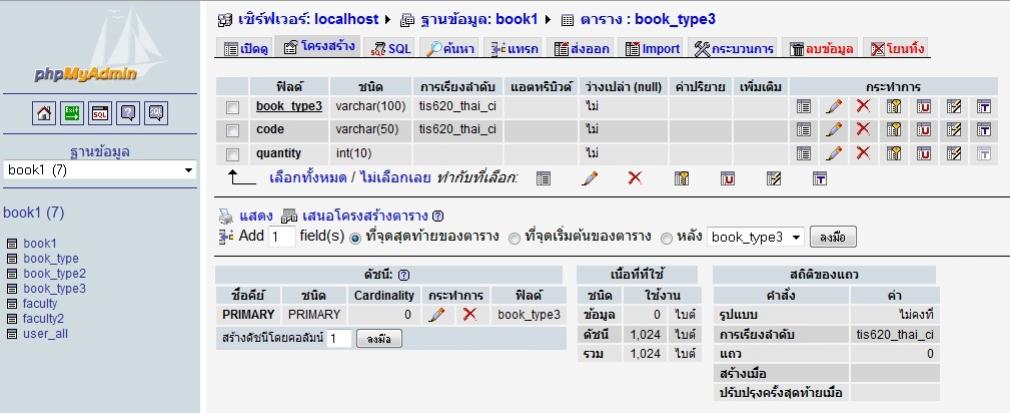Viewport: 1010px width, 413px height.
Task: Click เสนอโครงสร้างตาราง link
Action: coord(363,216)
